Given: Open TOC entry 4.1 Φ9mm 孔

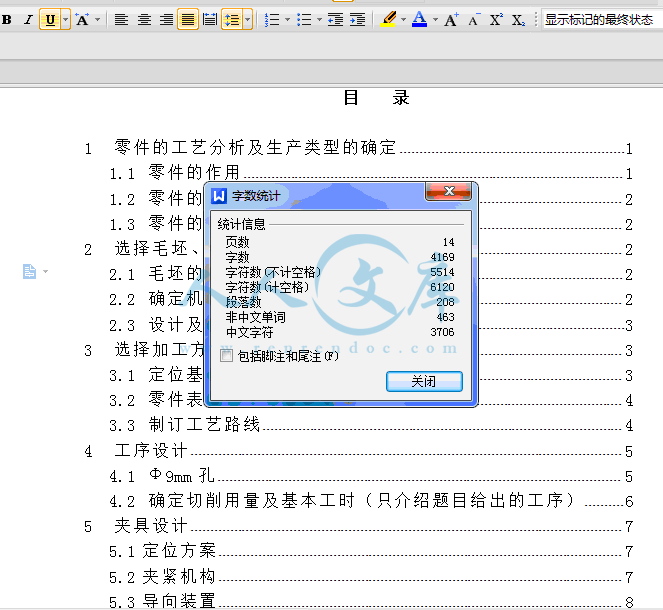Looking at the screenshot, I should (371, 476).
